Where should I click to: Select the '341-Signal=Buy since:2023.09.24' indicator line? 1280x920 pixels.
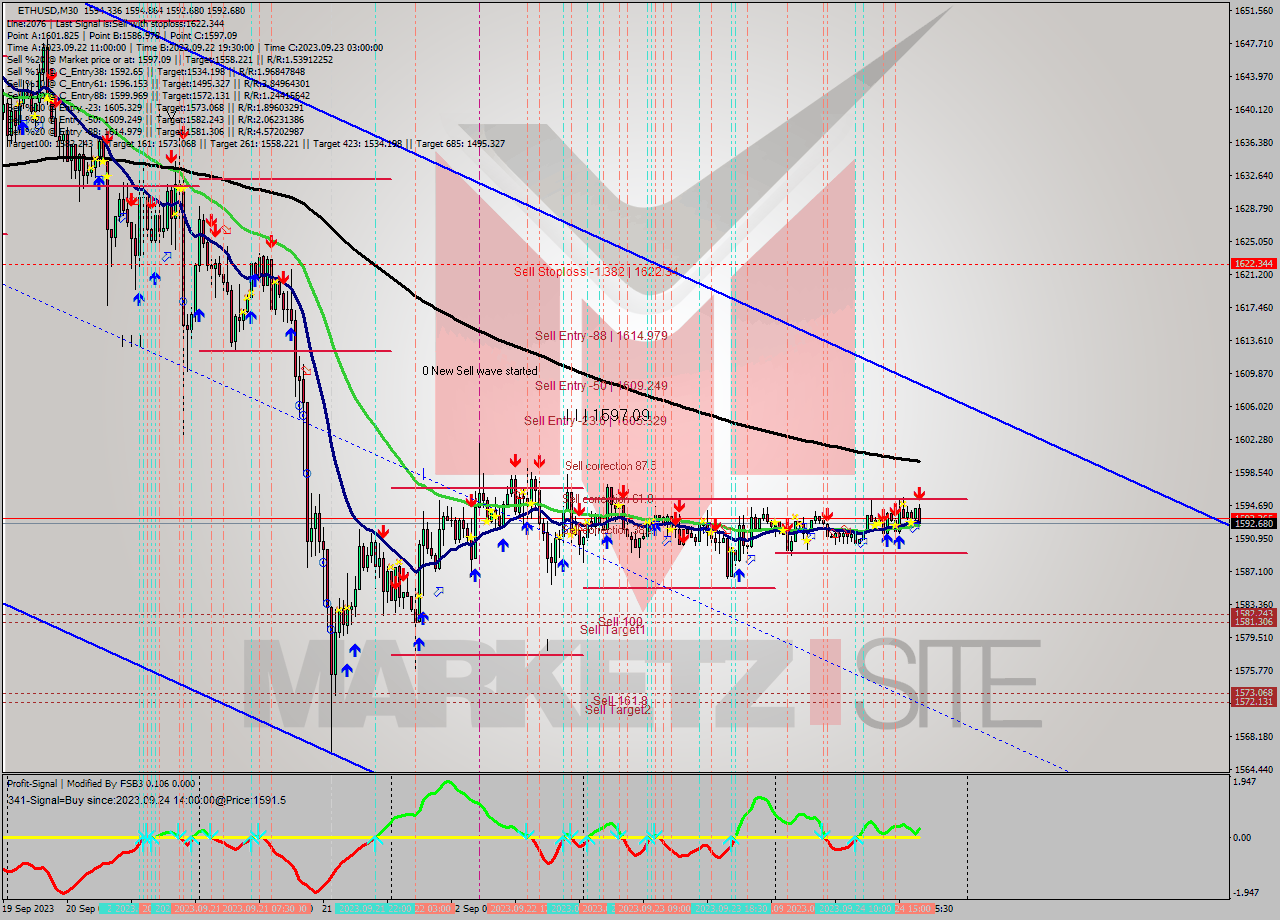[x=145, y=800]
